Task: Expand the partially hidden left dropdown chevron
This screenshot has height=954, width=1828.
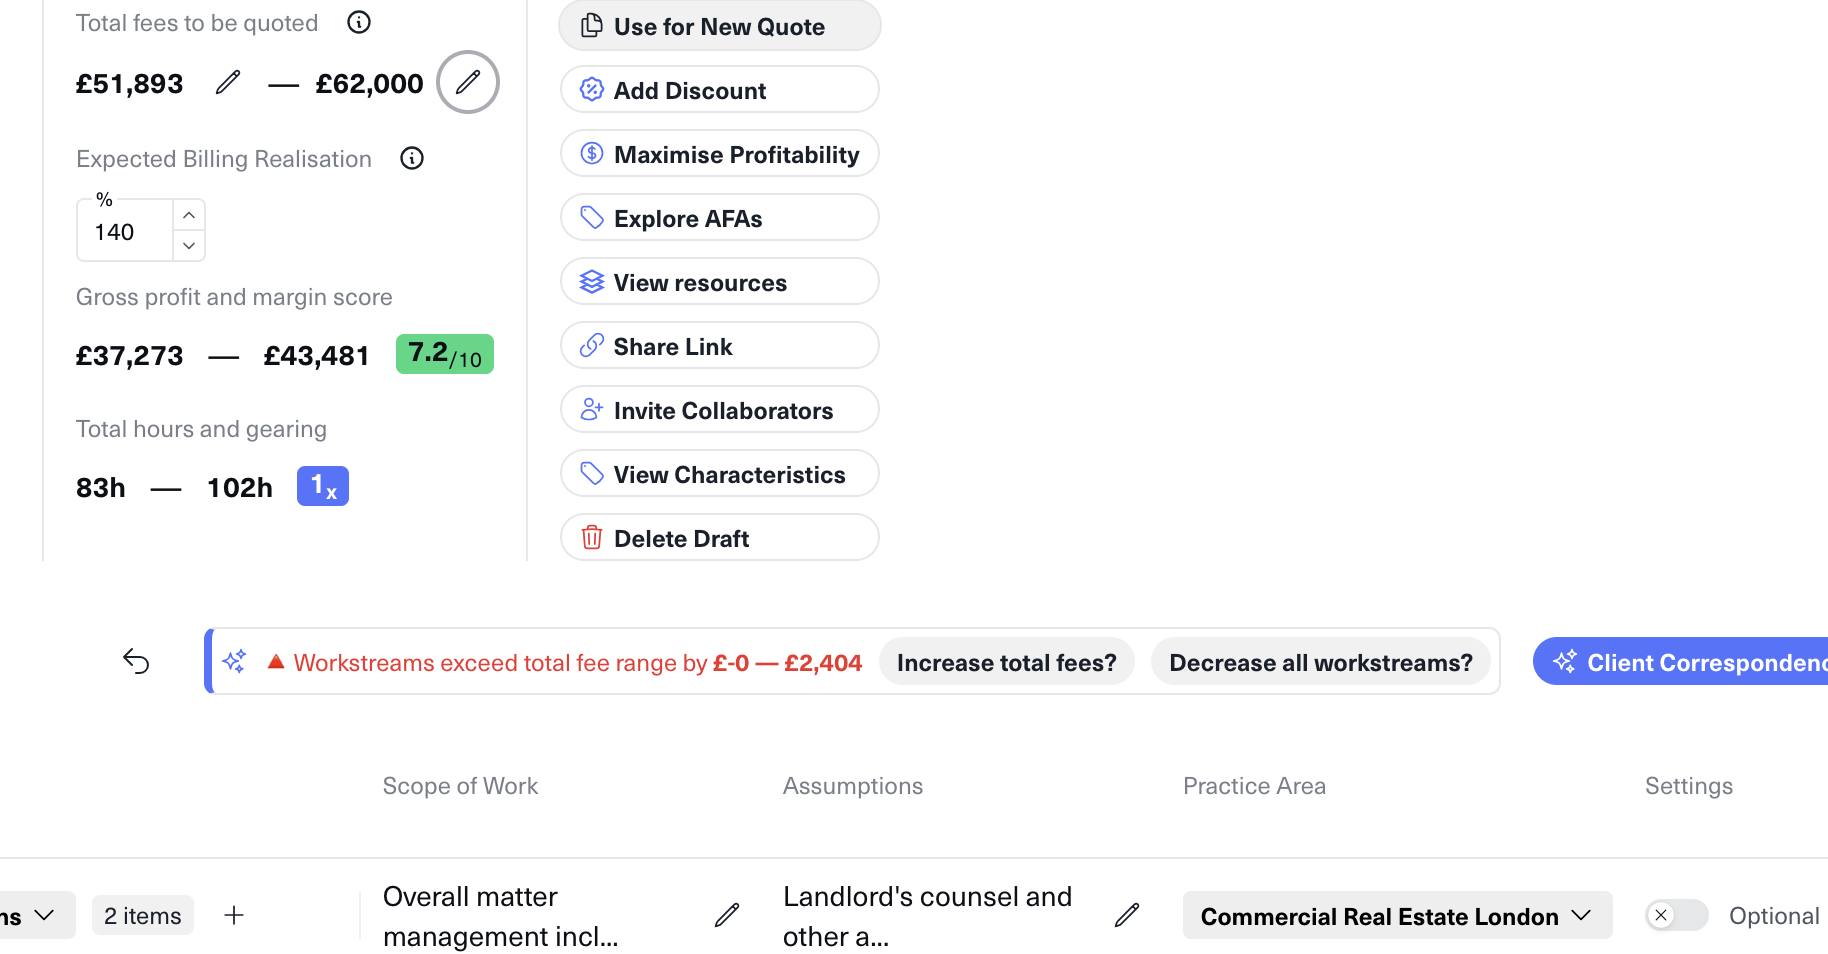Action: [x=43, y=915]
